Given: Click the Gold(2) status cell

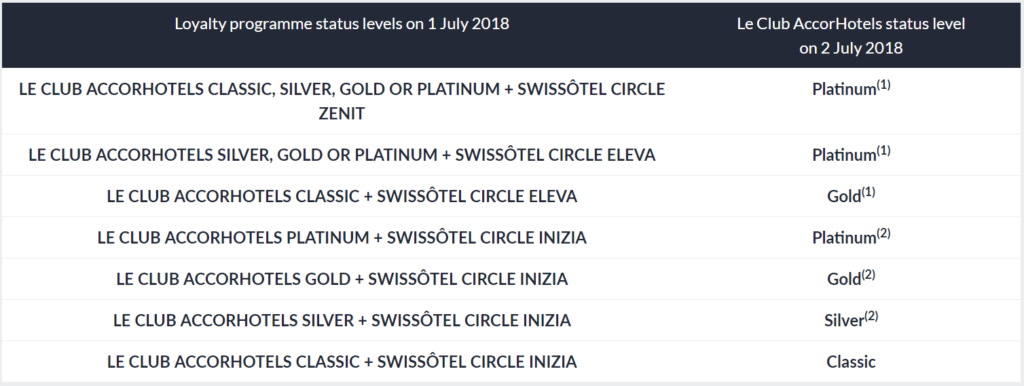Looking at the screenshot, I should pyautogui.click(x=851, y=278).
